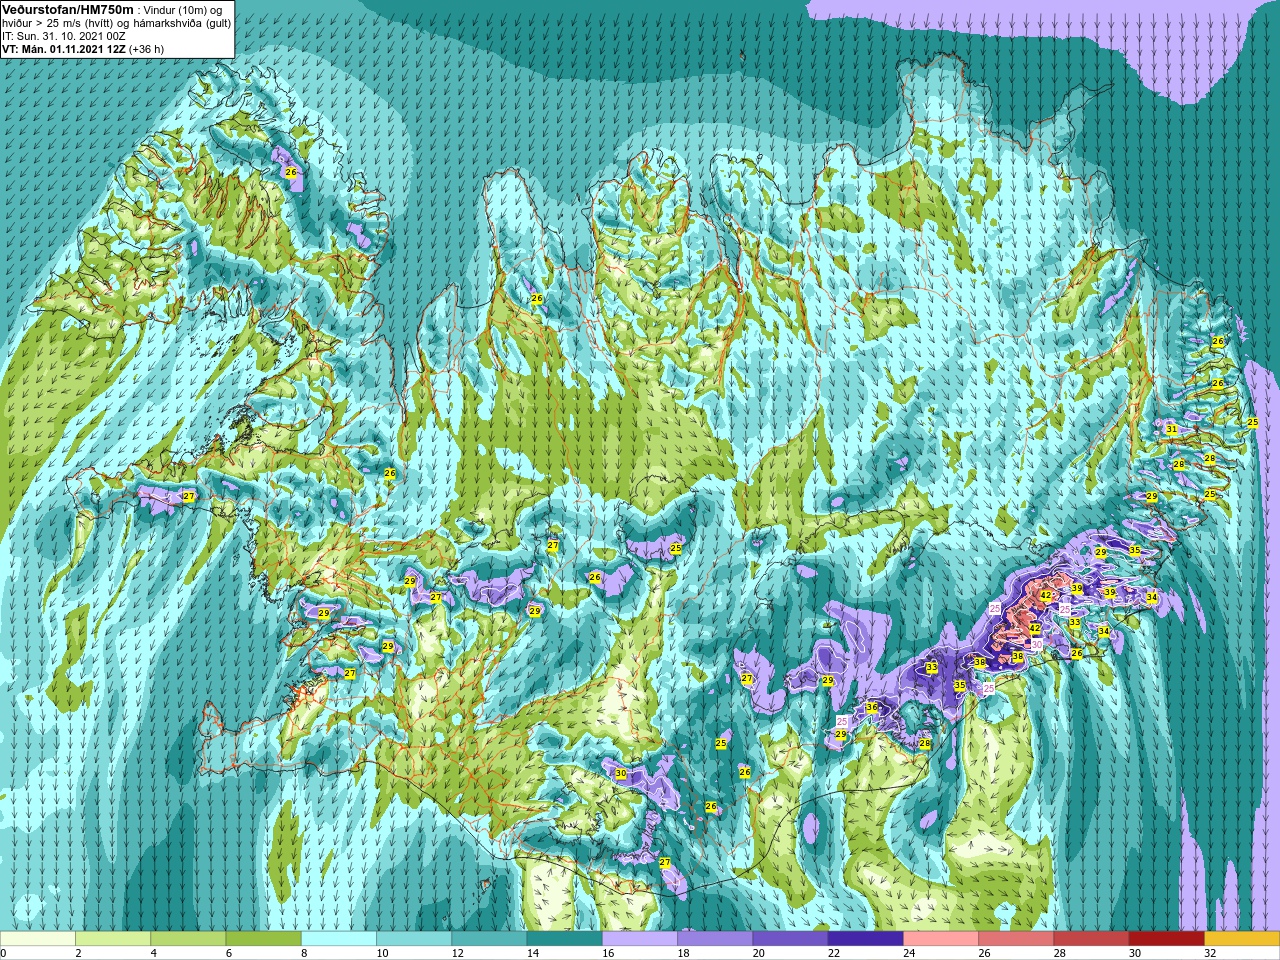The width and height of the screenshot is (1280, 960).
Task: Click the above-32 m/s orange-yellow legend swatch
Action: pyautogui.click(x=1242, y=939)
